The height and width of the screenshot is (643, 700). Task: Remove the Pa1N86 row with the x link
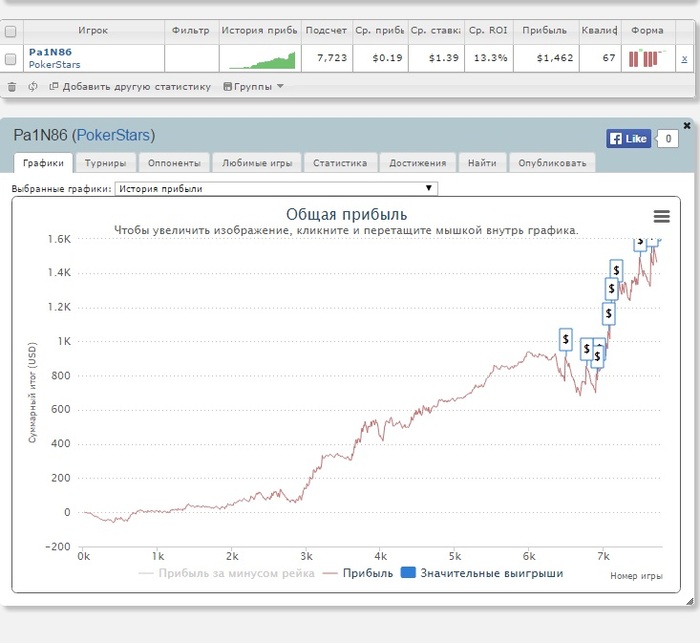(x=684, y=58)
